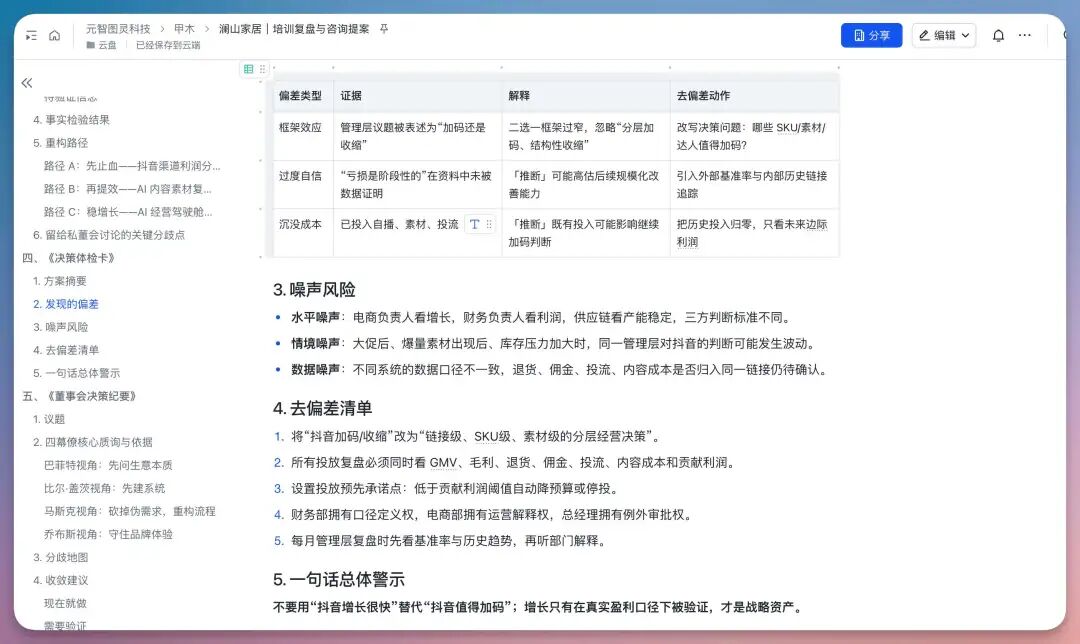Jump to outline 4. 收敛建议
Image resolution: width=1080 pixels, height=644 pixels.
coord(60,580)
